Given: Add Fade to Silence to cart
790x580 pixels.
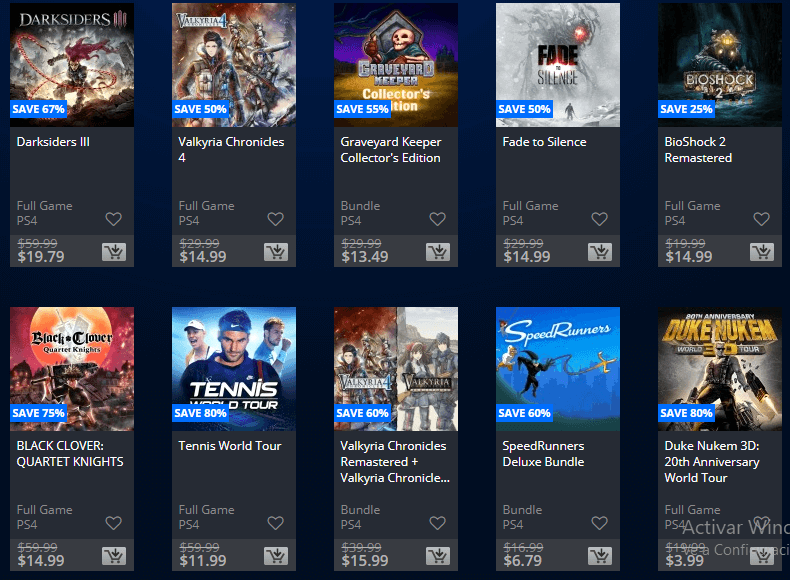Looking at the screenshot, I should tap(600, 251).
